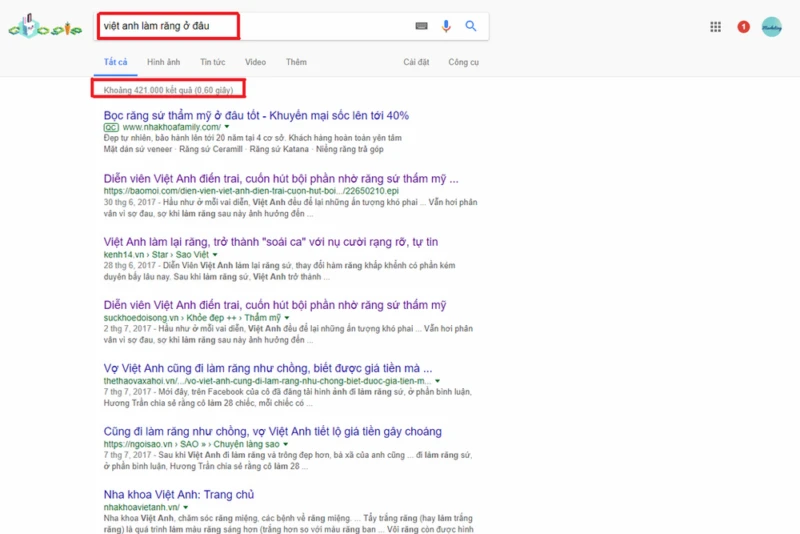Open Công cụ search tools

tap(463, 62)
